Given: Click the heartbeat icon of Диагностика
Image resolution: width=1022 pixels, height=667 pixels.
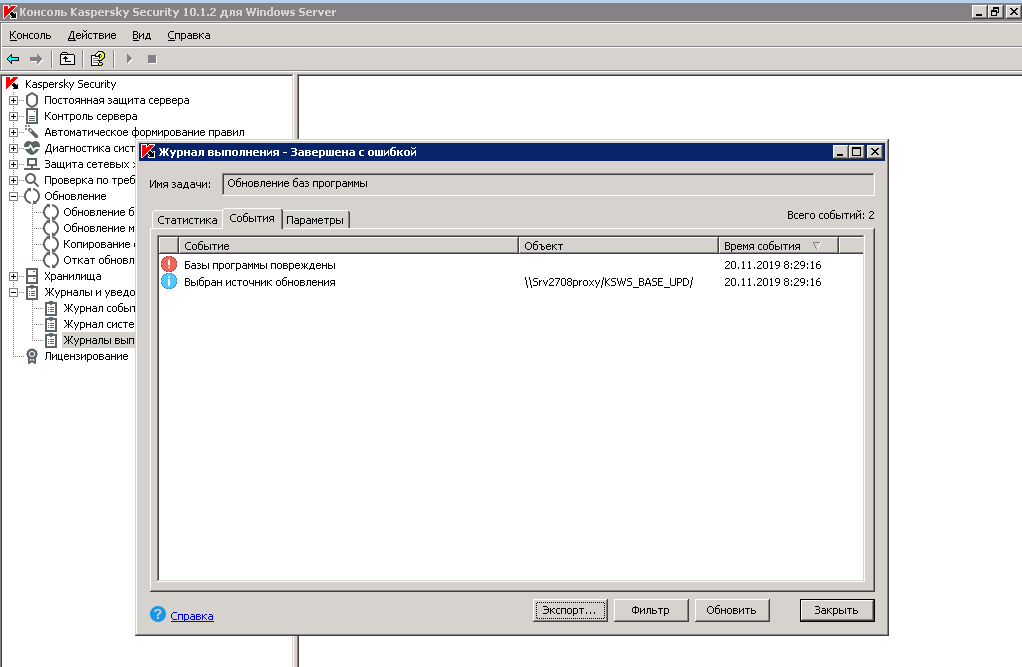Looking at the screenshot, I should (x=32, y=148).
